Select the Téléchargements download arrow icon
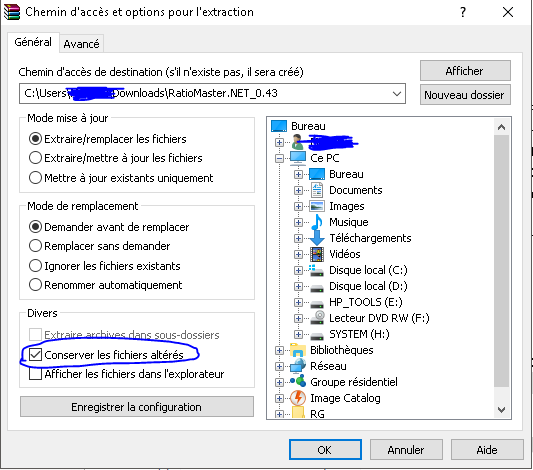Image resolution: width=533 pixels, height=470 pixels. point(317,238)
